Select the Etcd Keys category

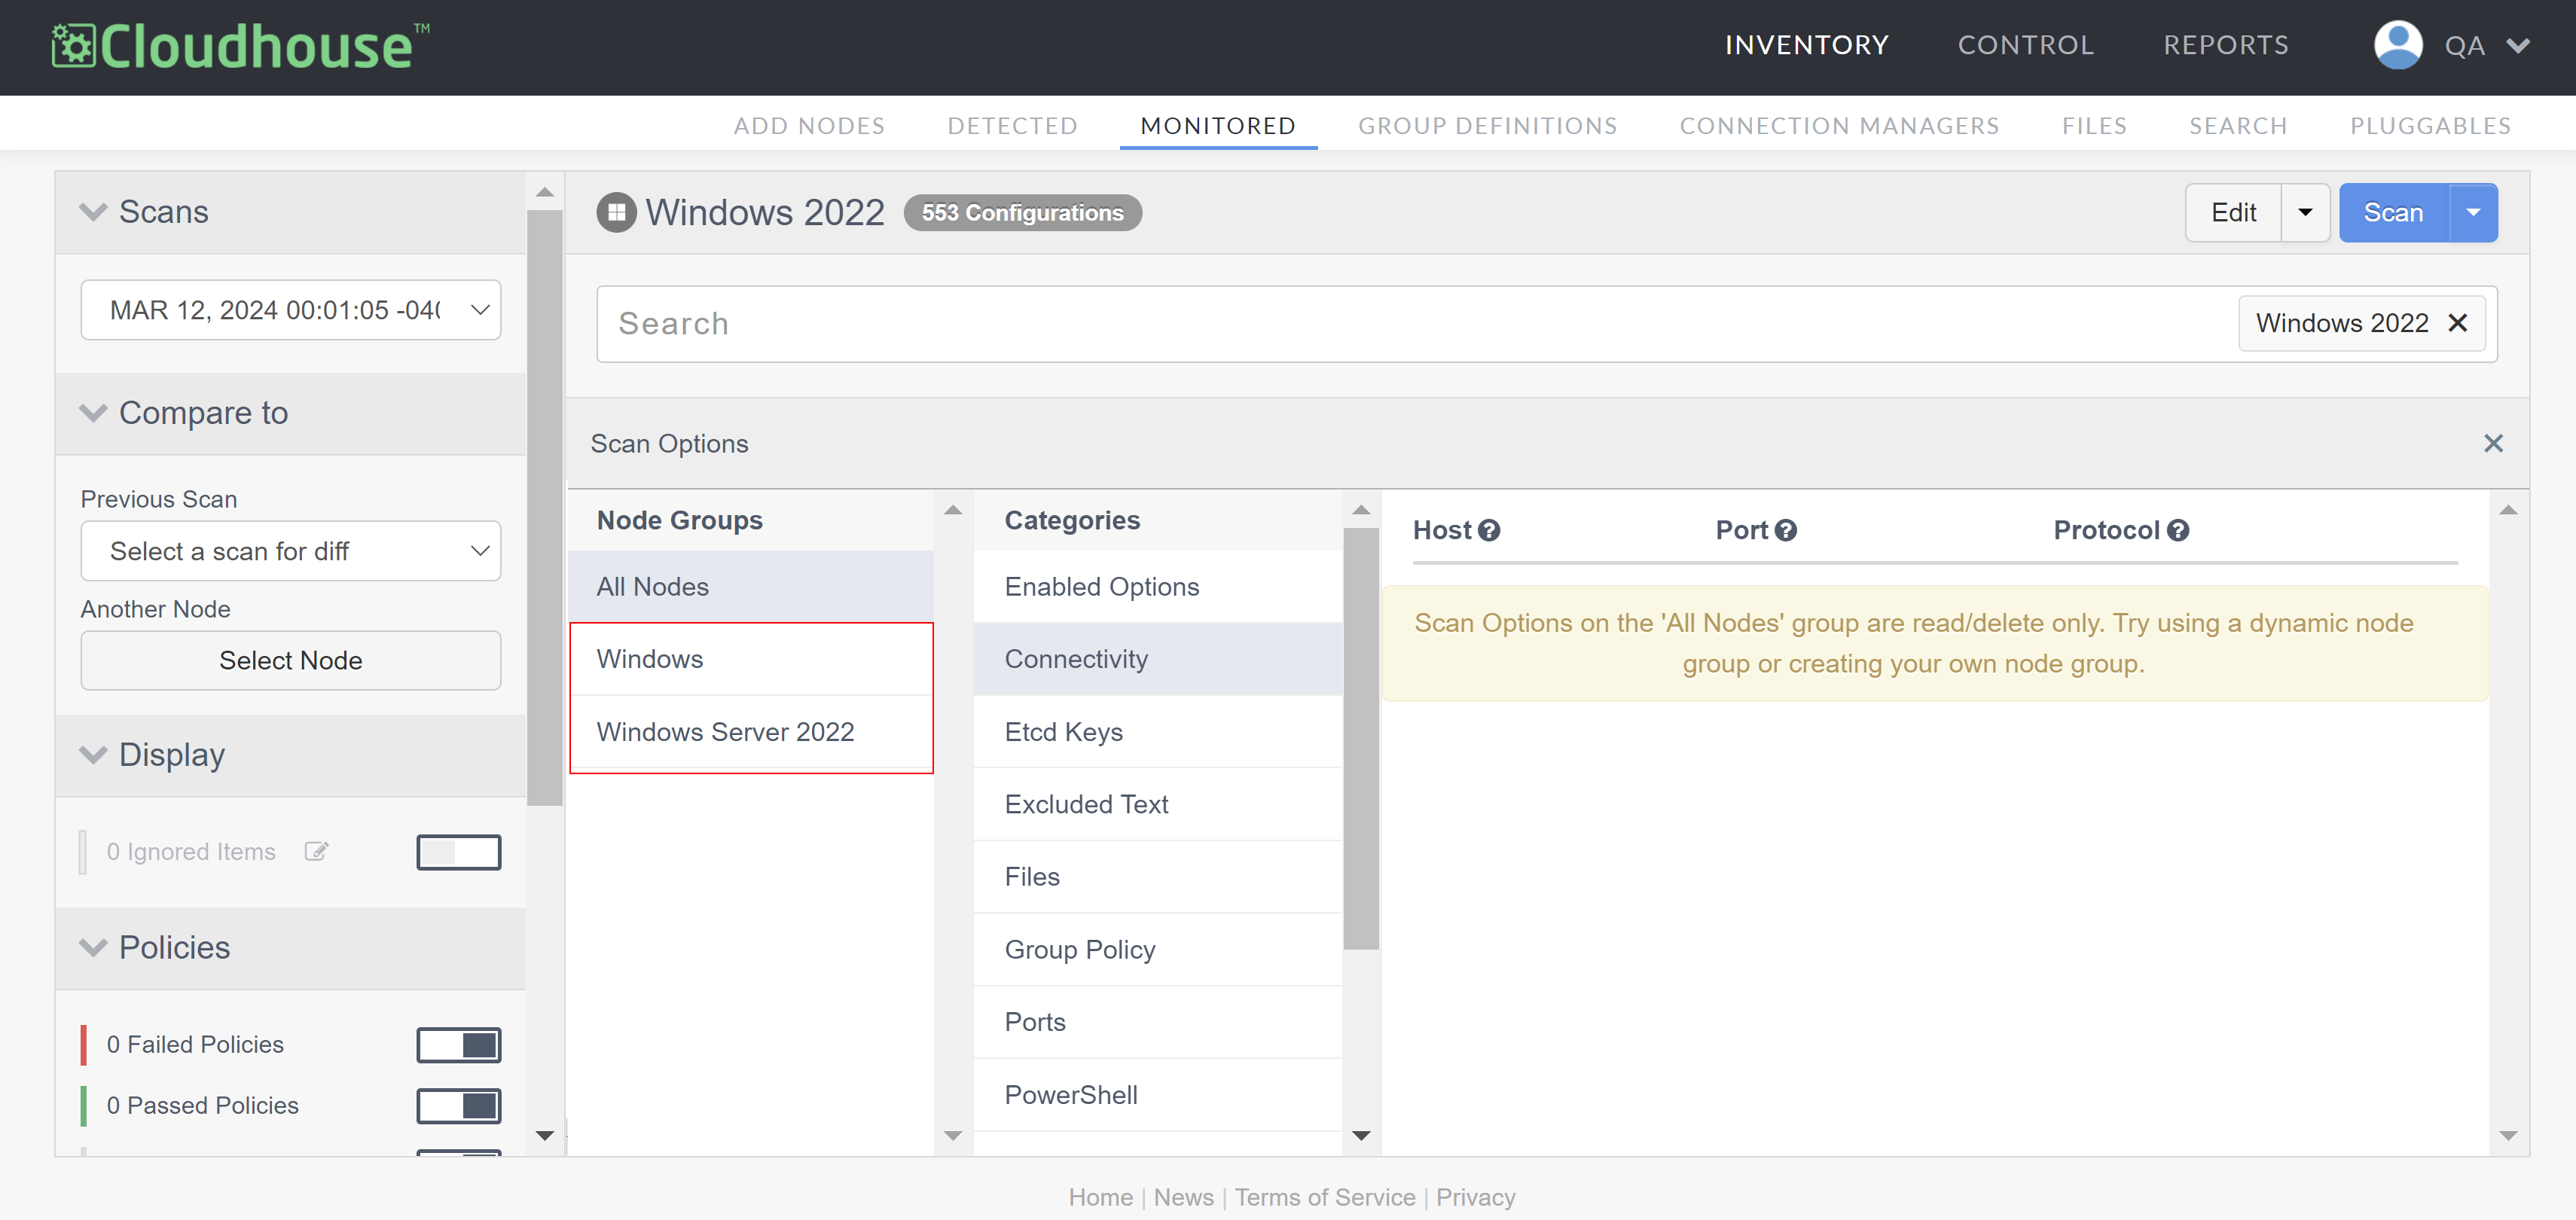(x=1158, y=732)
